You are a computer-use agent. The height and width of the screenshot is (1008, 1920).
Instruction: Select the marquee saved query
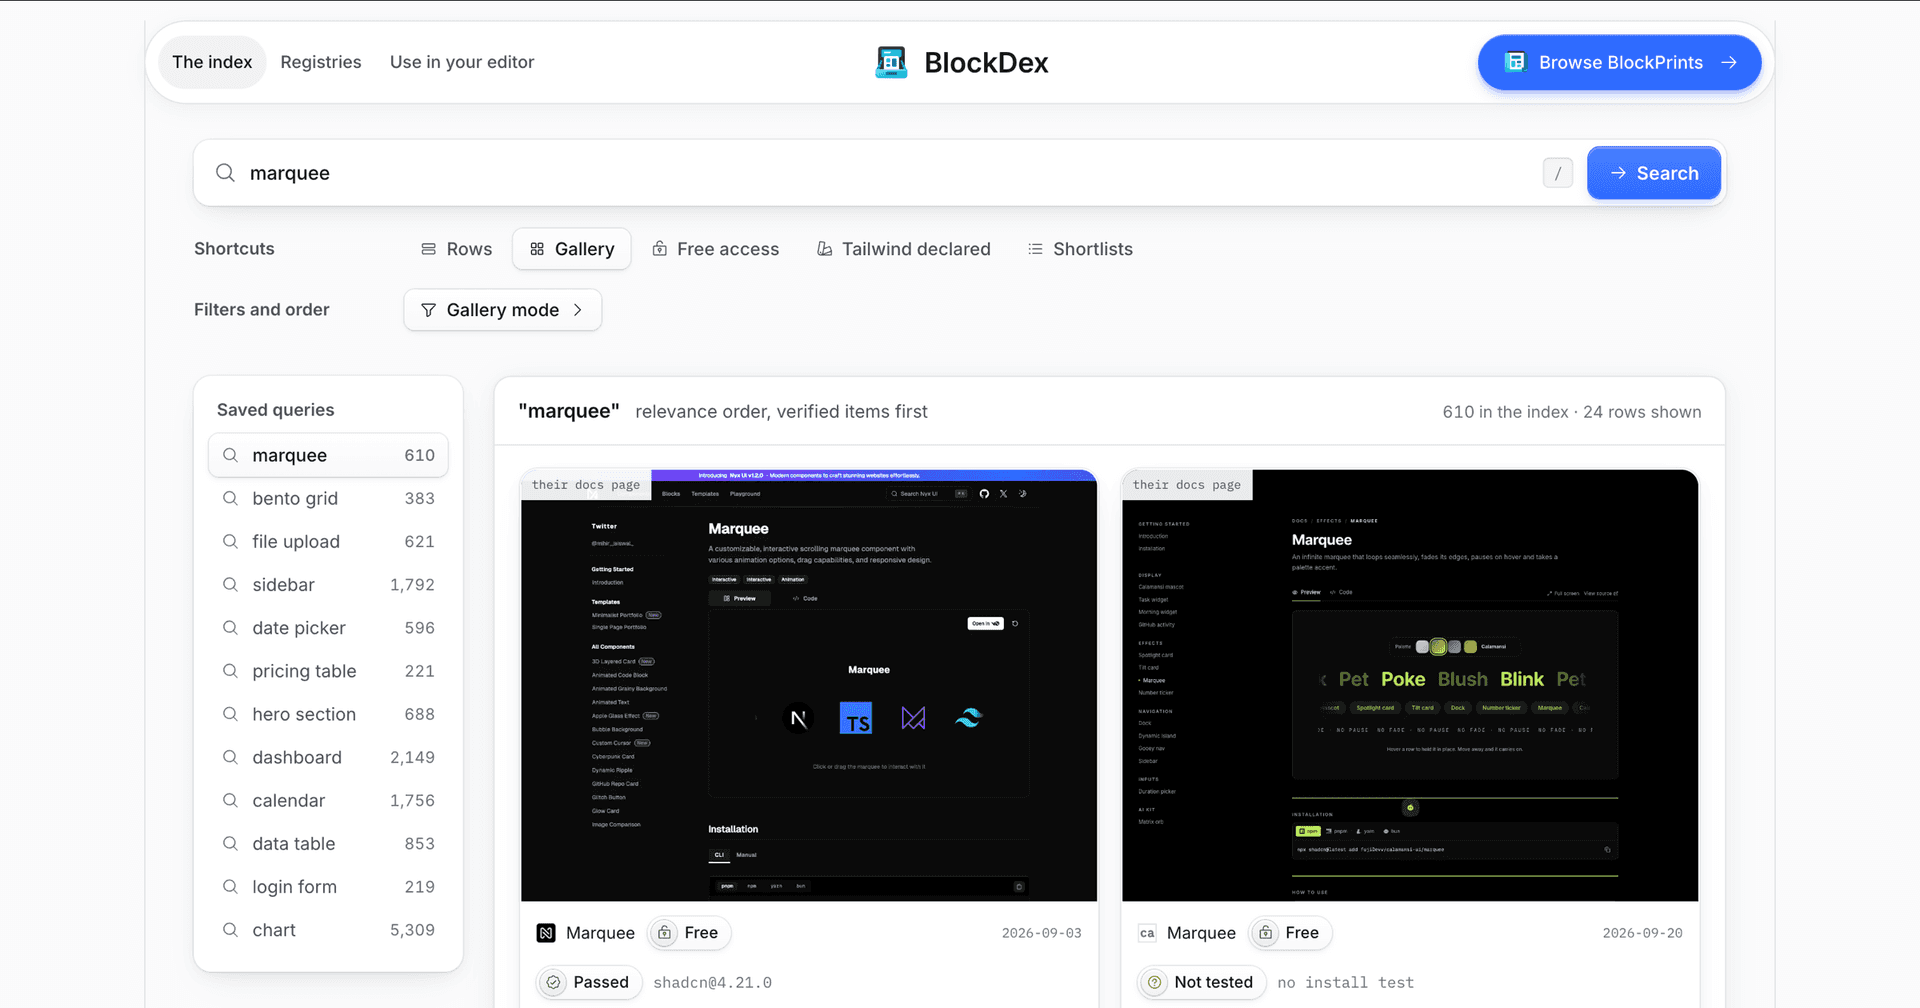coord(328,455)
